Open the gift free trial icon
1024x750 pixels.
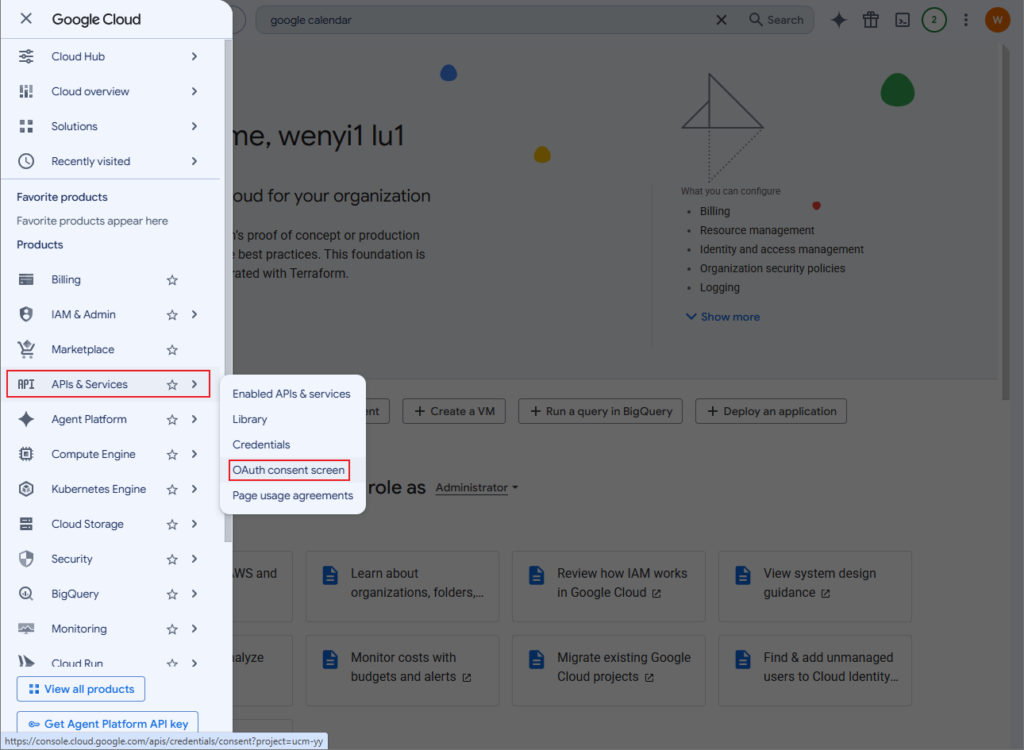871,20
